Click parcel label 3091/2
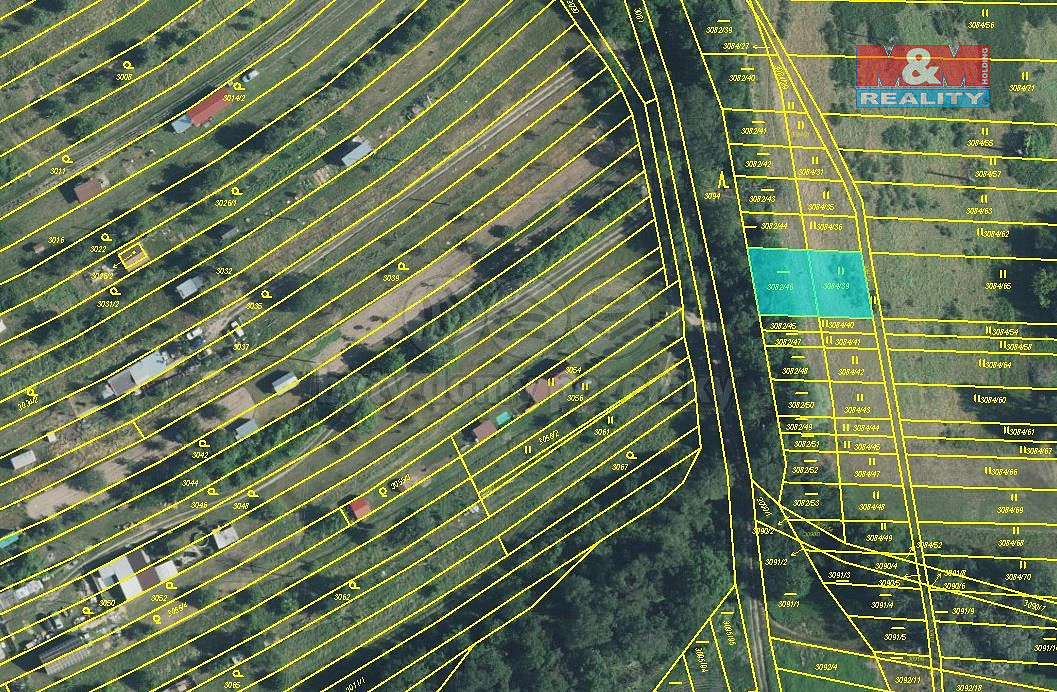The image size is (1057, 692). [x=776, y=562]
